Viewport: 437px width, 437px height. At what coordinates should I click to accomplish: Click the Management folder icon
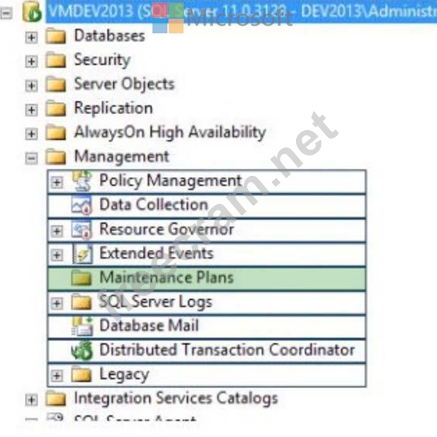click(56, 157)
